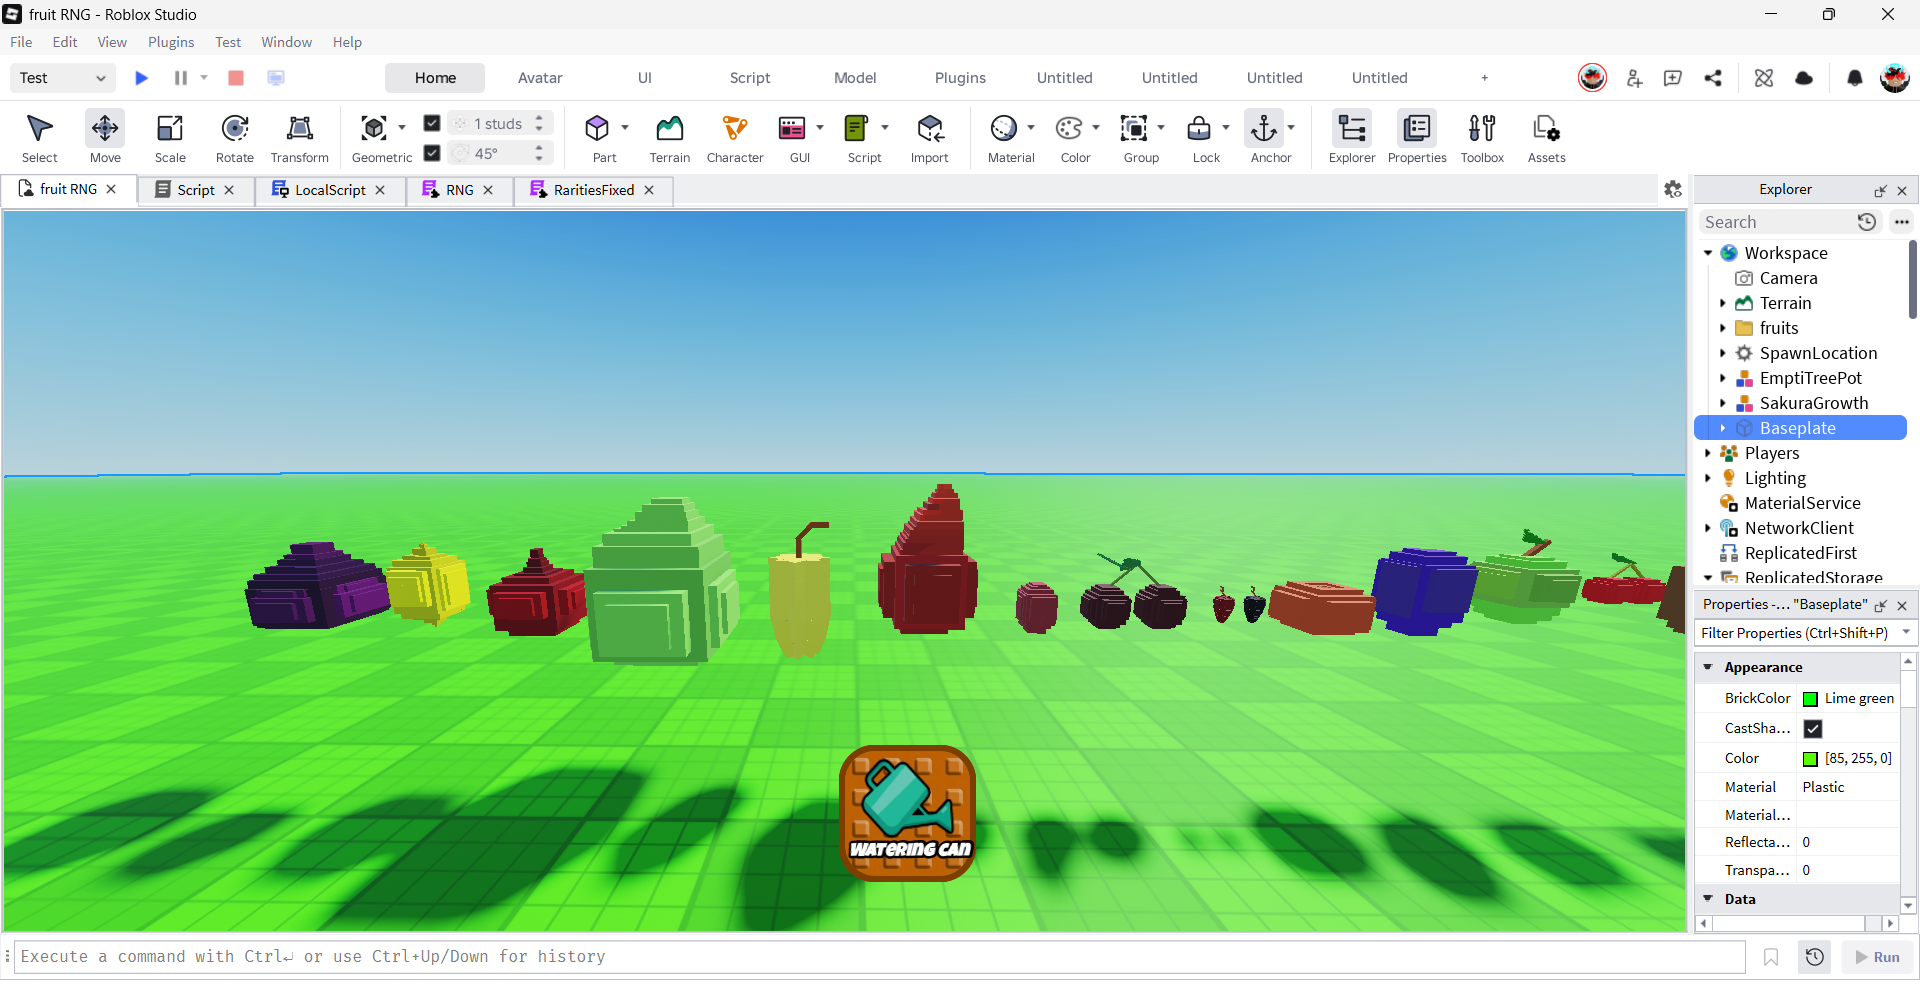The height and width of the screenshot is (991, 1920).
Task: Start playtest with the Play button
Action: point(142,78)
